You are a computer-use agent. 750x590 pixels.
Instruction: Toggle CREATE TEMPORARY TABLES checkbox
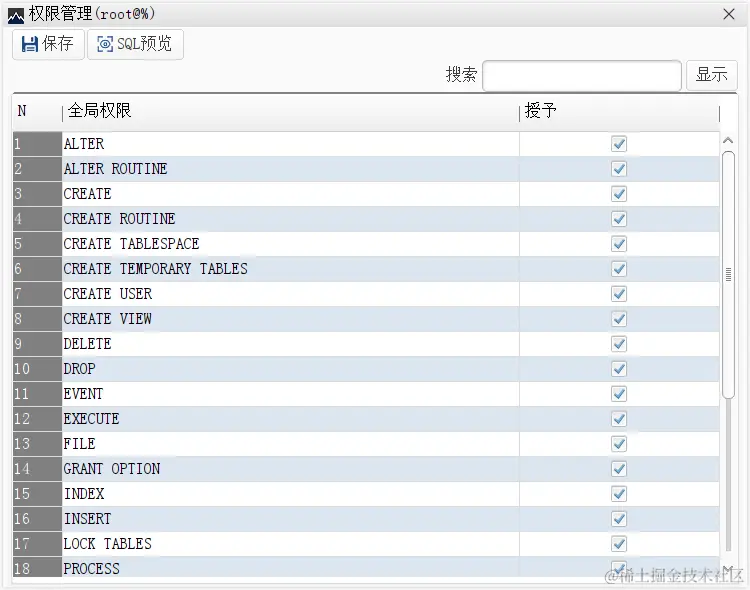(619, 268)
